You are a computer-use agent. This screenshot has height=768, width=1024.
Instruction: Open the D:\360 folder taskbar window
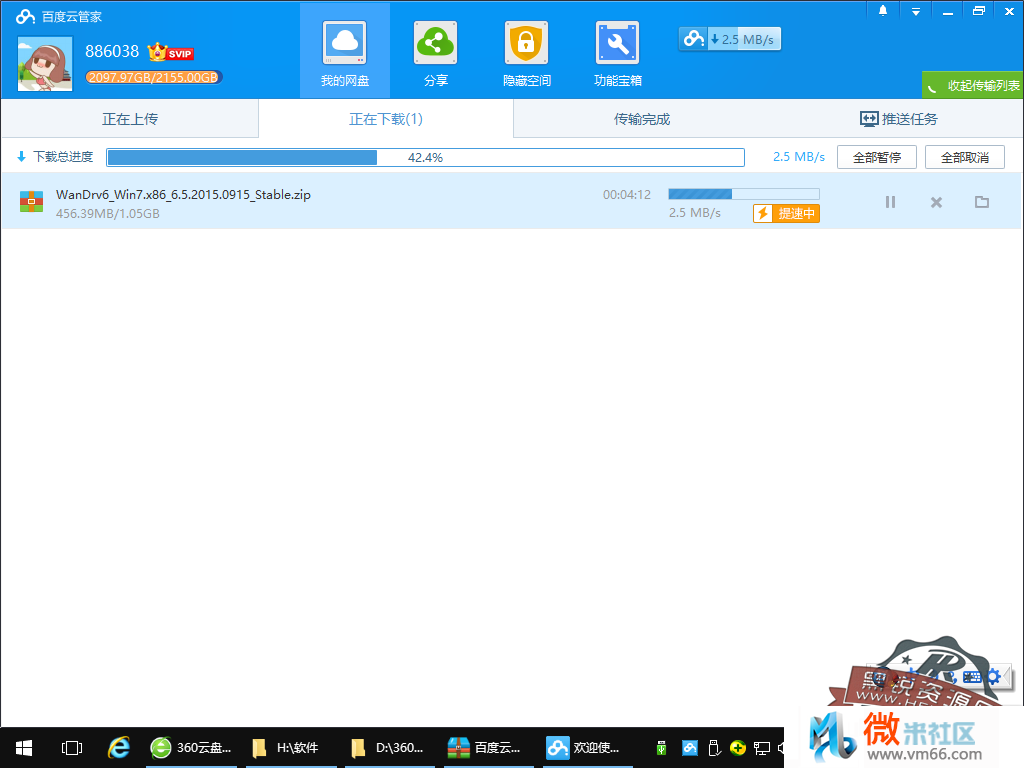tap(390, 748)
